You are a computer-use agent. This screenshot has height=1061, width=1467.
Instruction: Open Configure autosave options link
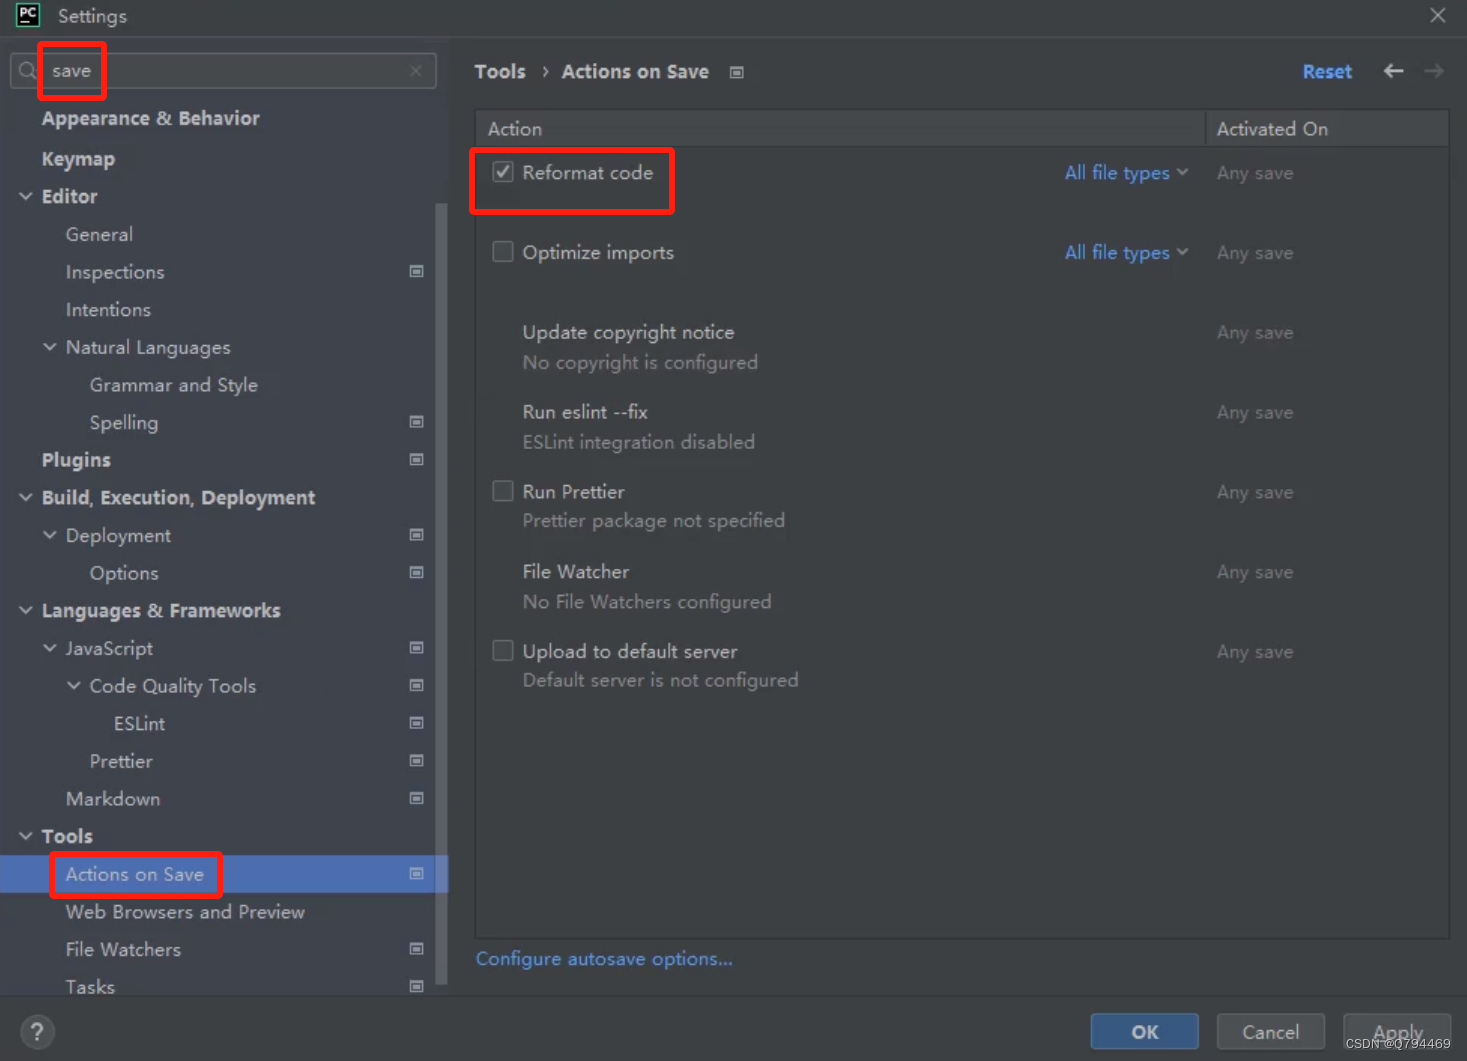(604, 958)
